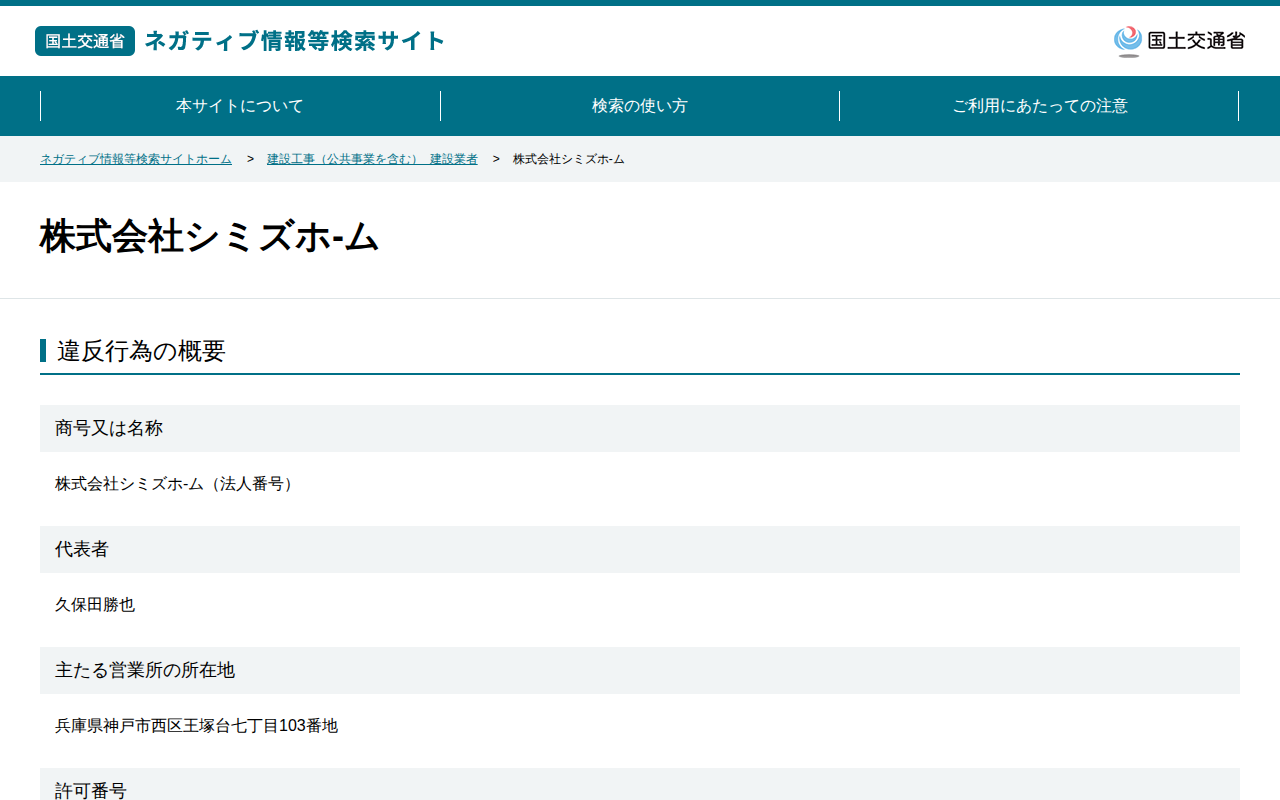Follow the ネガティブ情報等検索サイトホーム breadcrumb link

click(x=136, y=159)
